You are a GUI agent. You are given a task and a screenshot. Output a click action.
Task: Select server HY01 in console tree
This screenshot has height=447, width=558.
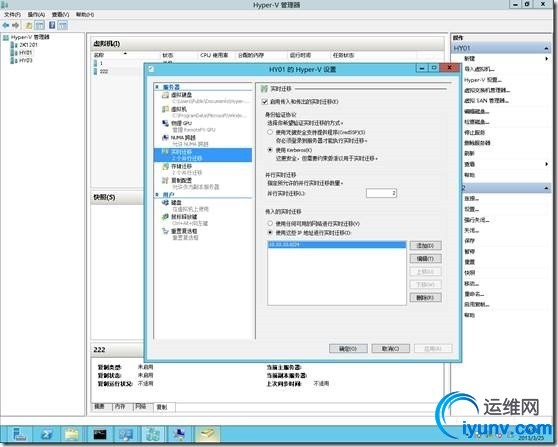22,53
